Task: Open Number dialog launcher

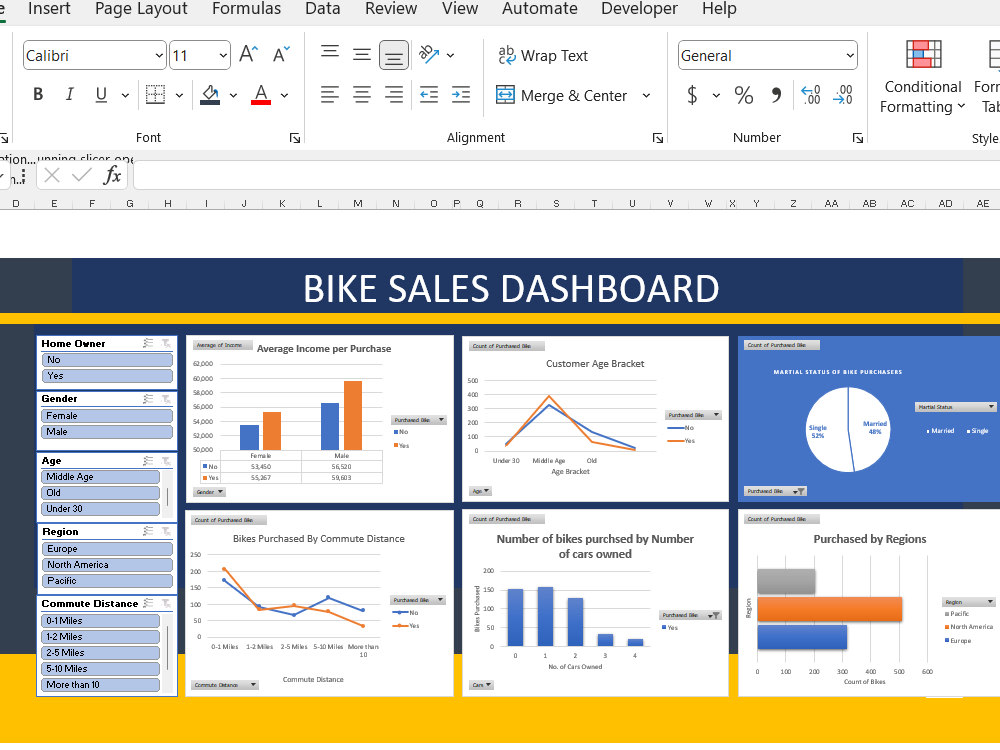Action: [858, 138]
